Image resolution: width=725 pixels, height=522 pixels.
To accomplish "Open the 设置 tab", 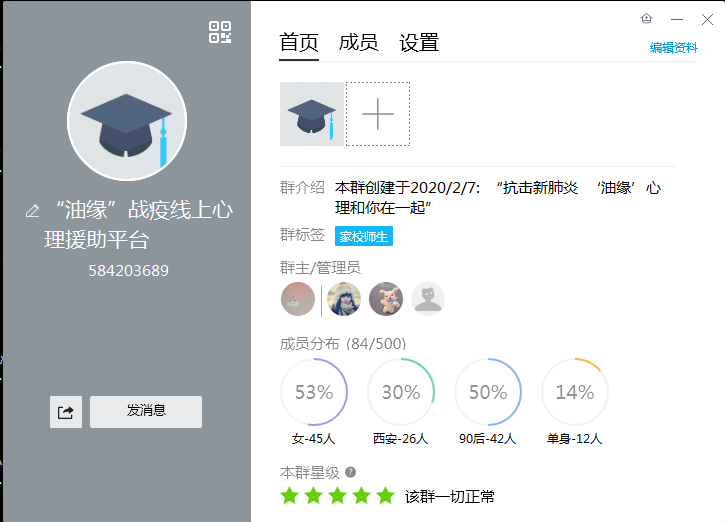I will [x=419, y=43].
